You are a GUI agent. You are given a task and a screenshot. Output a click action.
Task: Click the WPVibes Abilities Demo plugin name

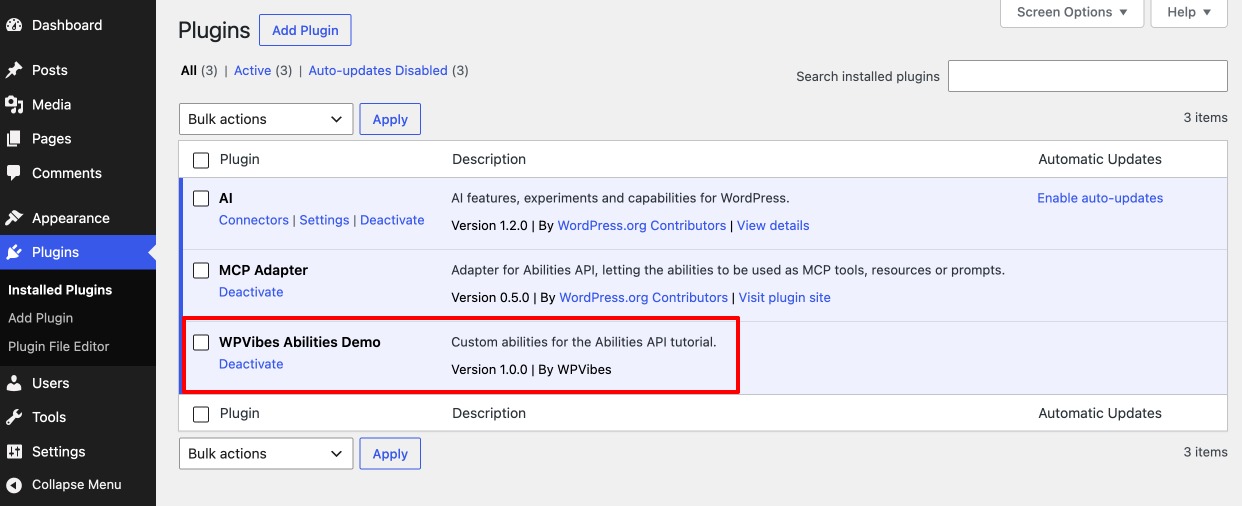[300, 342]
